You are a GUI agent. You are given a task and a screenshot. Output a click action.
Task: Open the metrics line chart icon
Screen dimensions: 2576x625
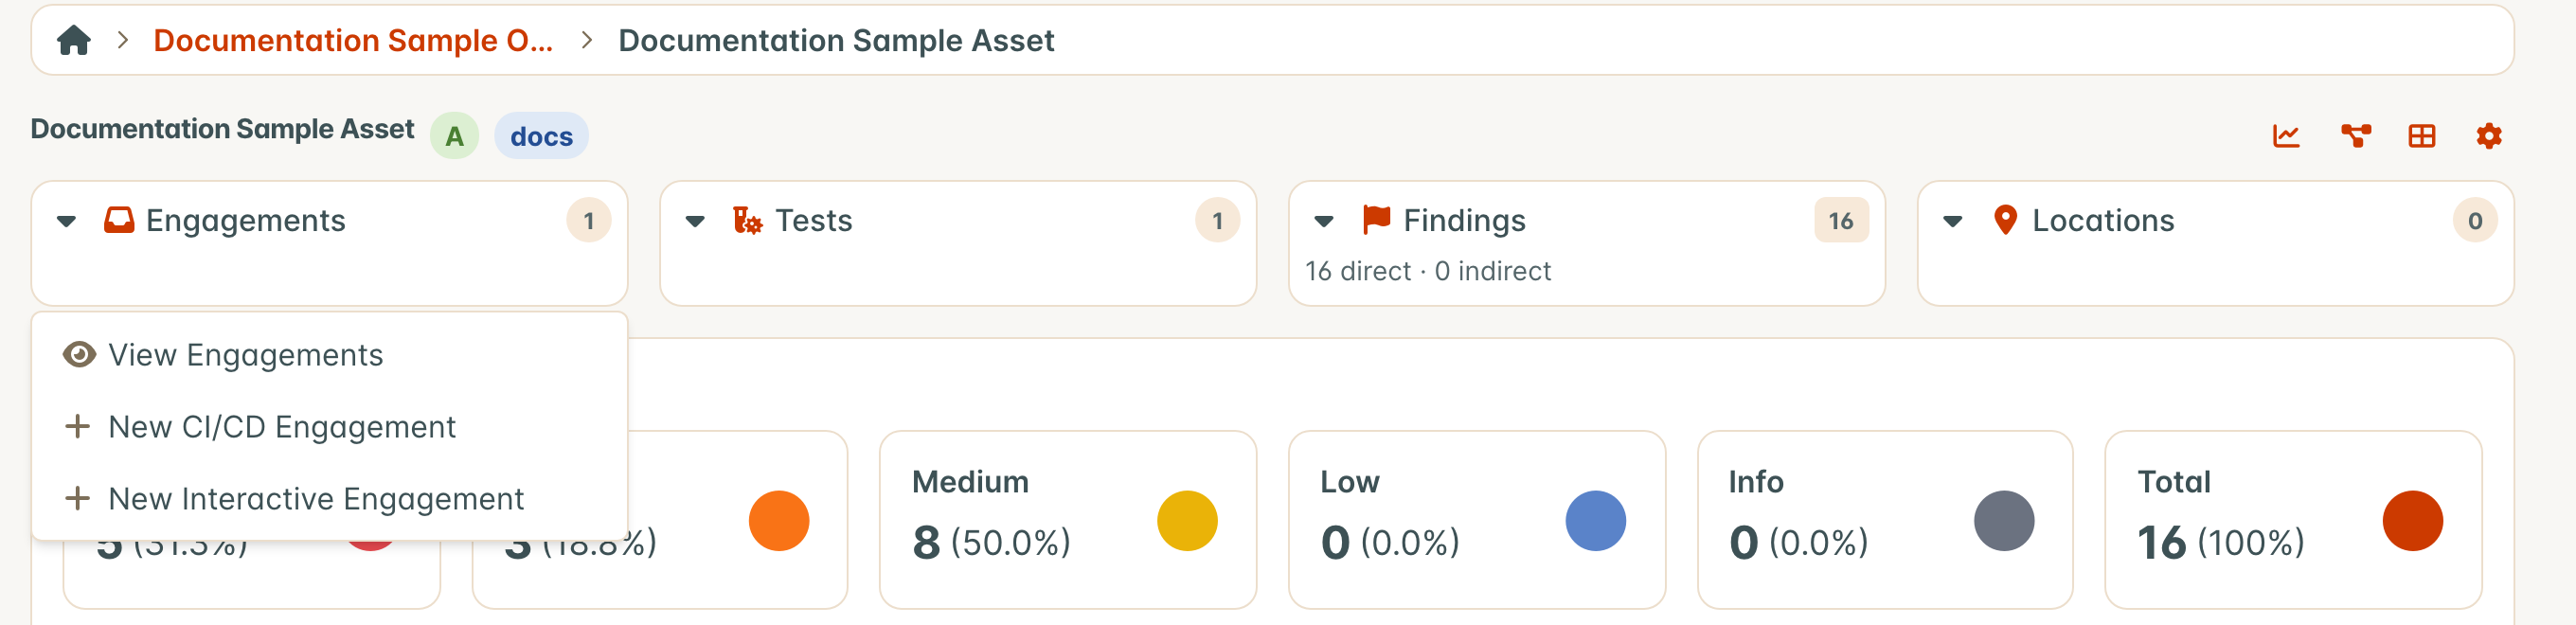tap(2286, 136)
